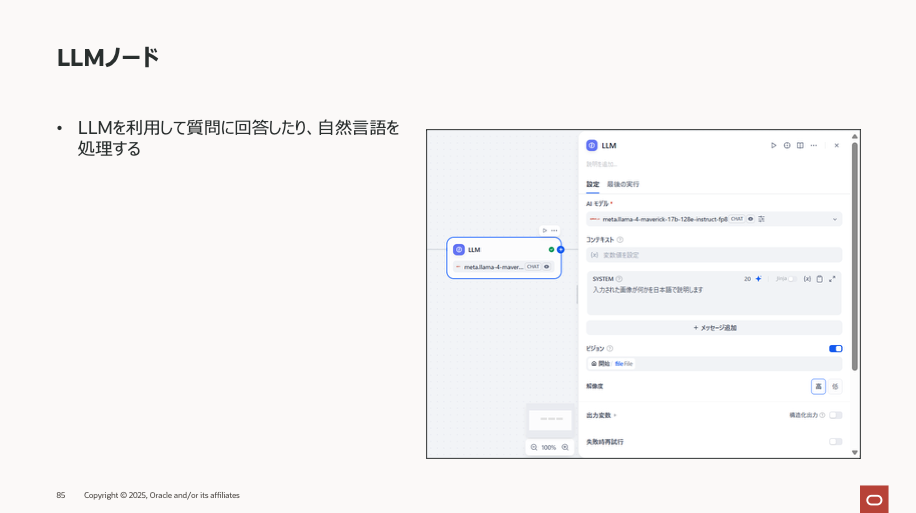The image size is (916, 513).
Task: Click the slide page number 85
Action: 61,495
